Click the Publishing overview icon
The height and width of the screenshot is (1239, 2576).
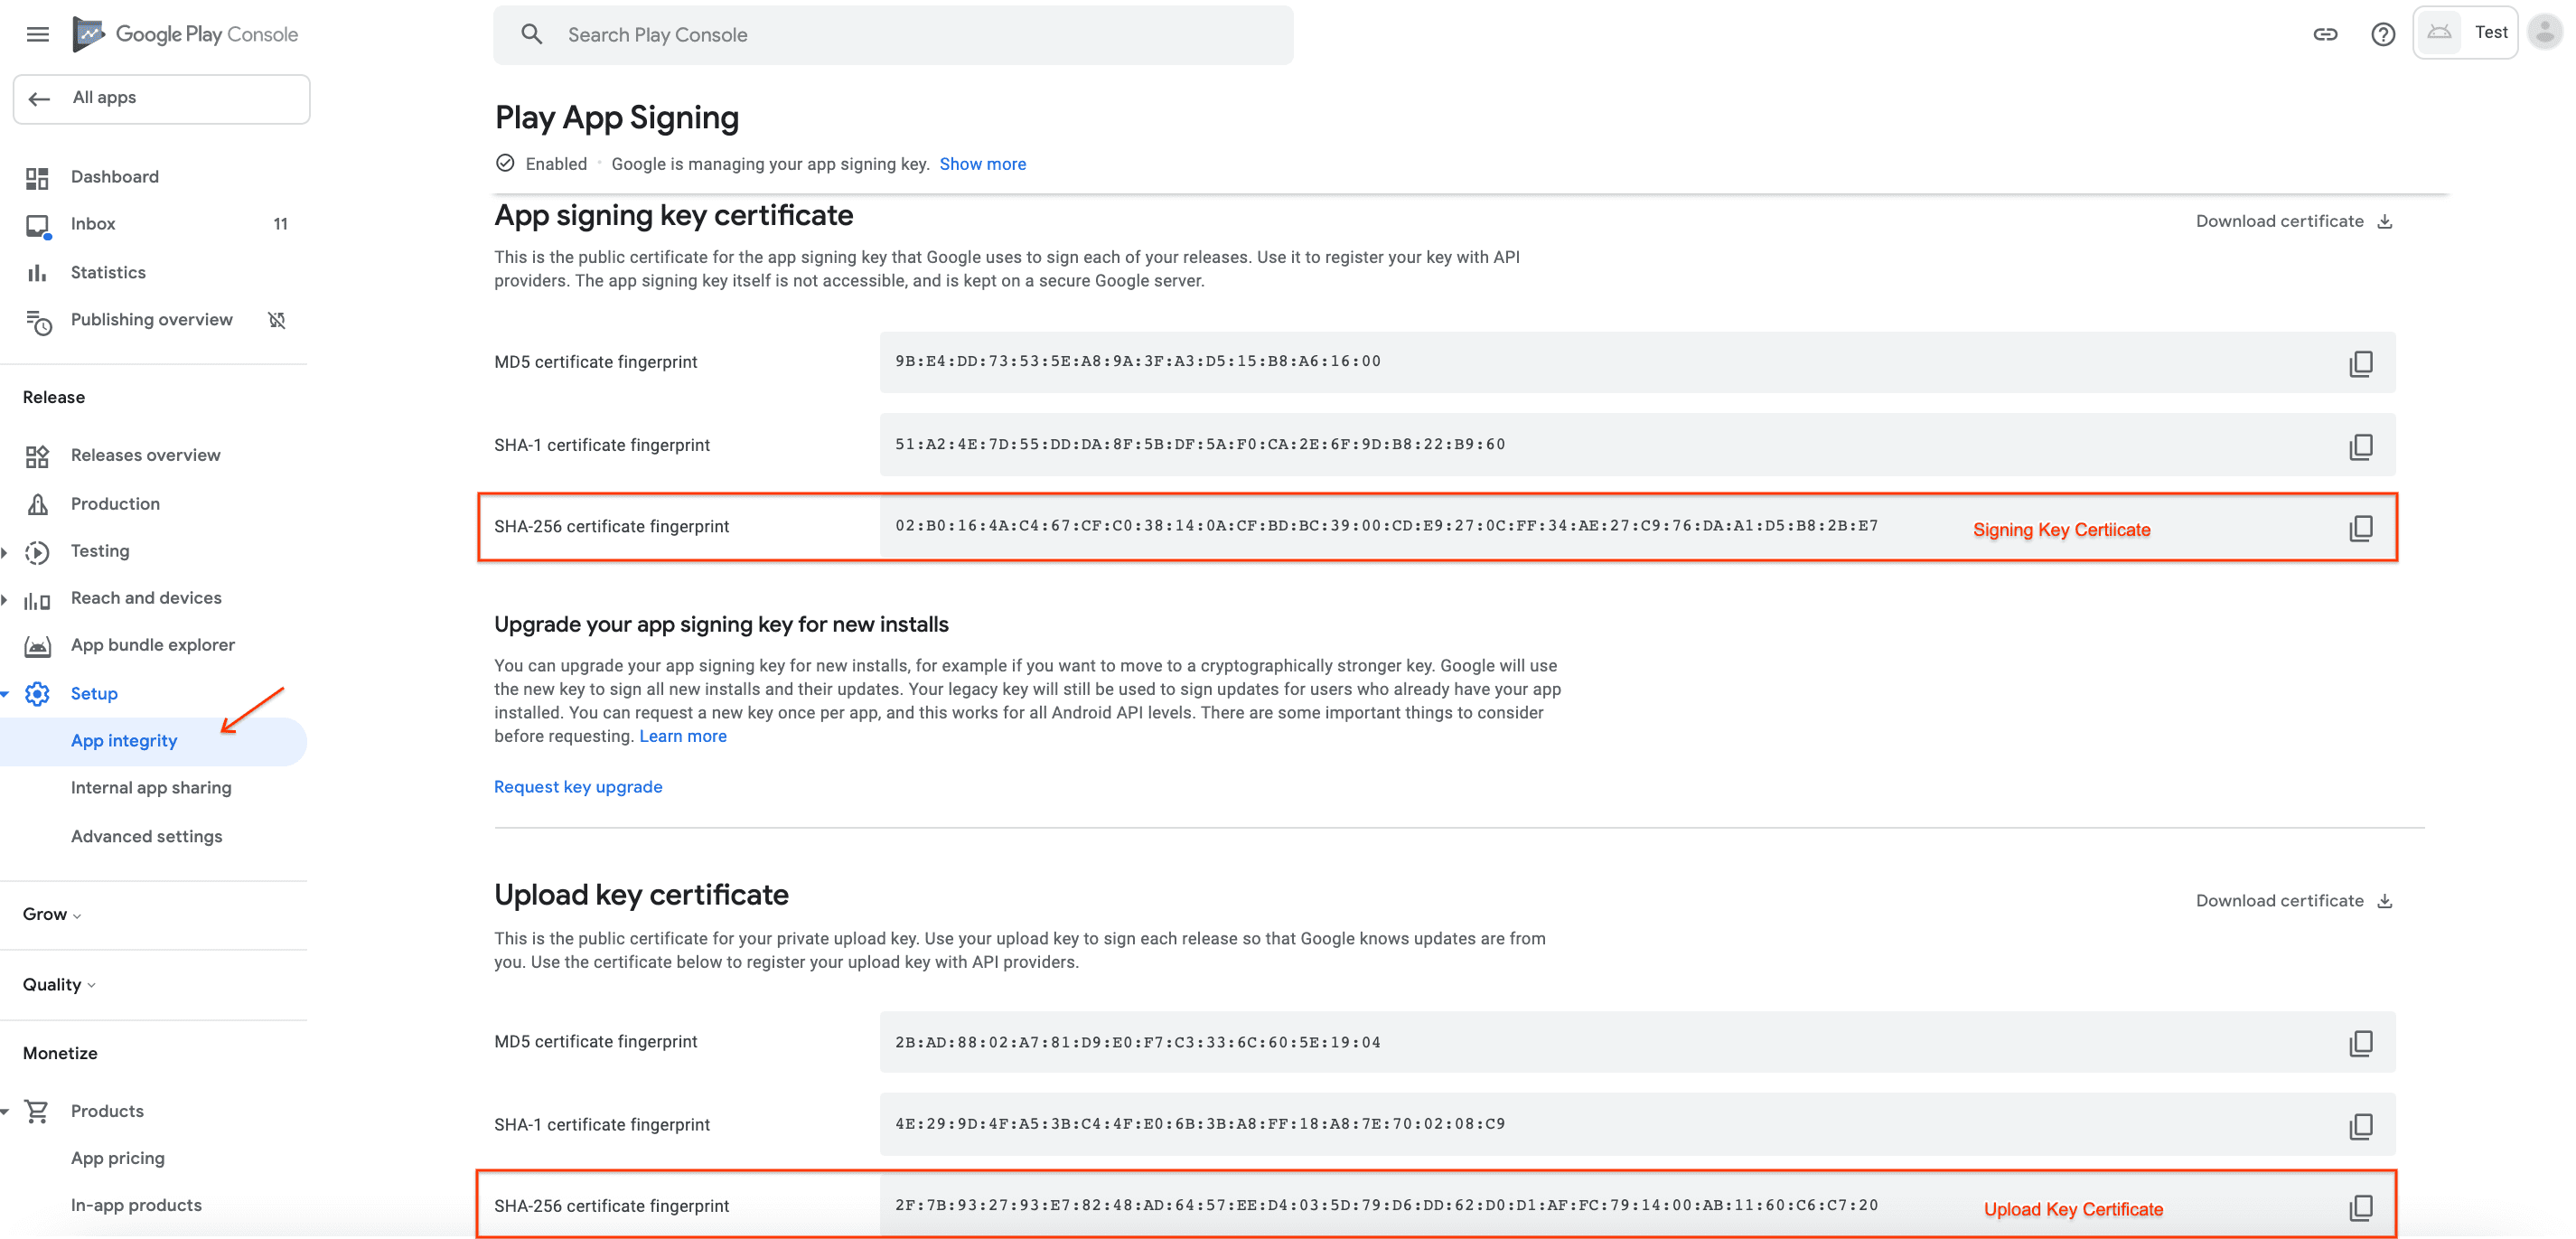click(41, 321)
